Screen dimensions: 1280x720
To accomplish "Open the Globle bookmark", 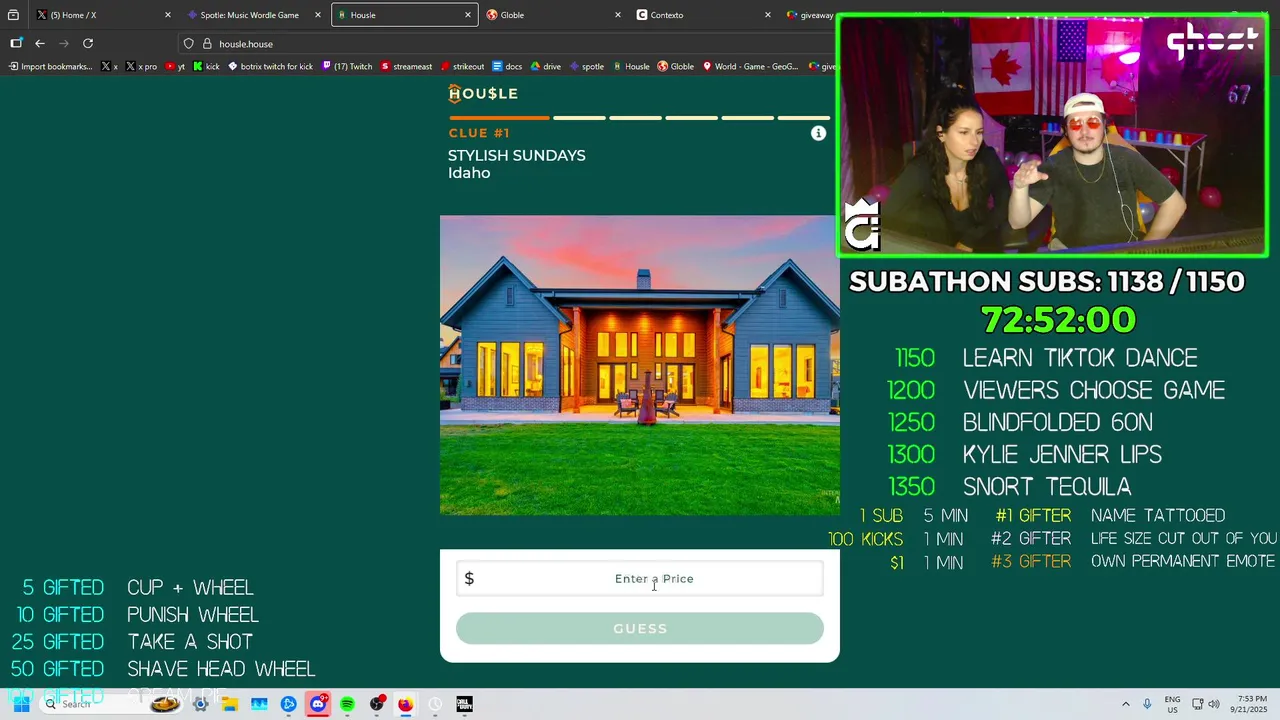I will click(676, 67).
